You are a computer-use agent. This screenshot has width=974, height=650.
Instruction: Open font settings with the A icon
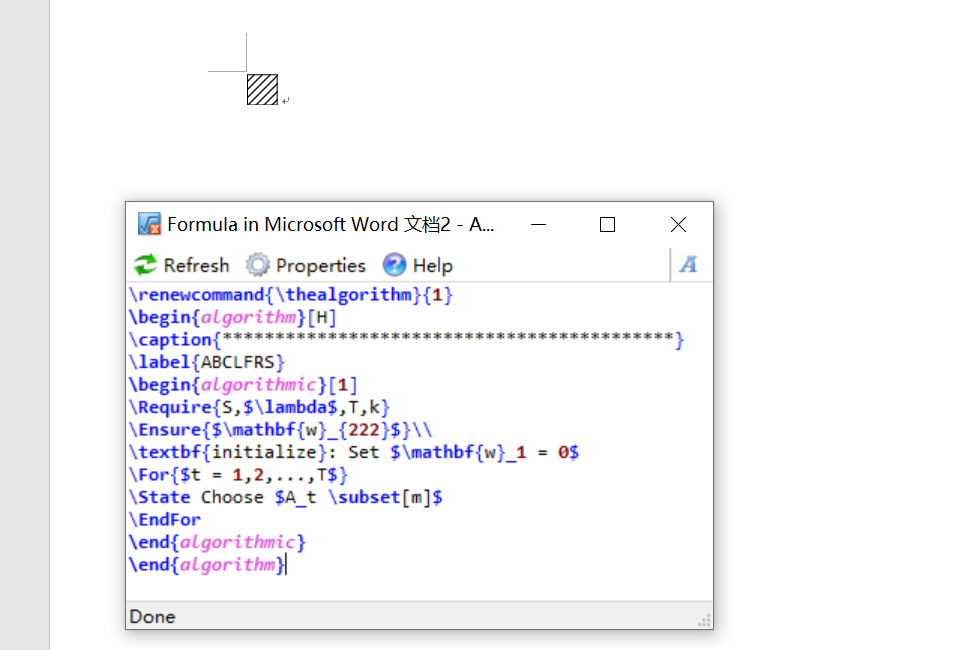688,265
